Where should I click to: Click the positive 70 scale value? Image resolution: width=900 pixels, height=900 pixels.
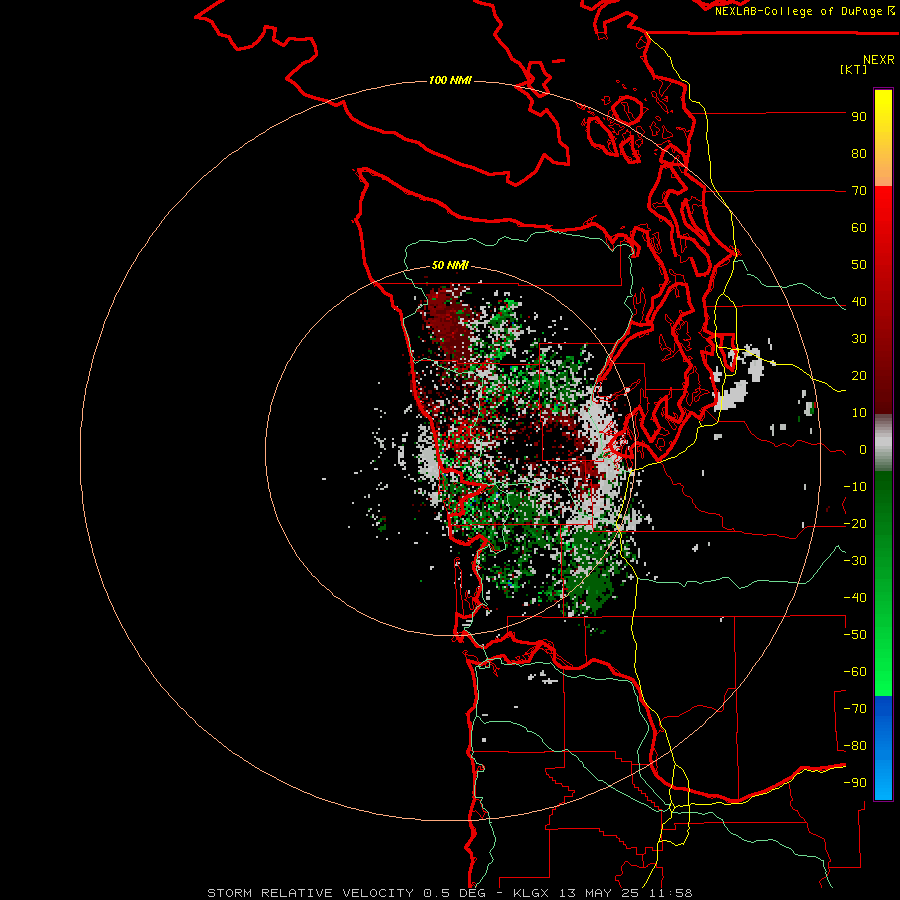click(859, 191)
